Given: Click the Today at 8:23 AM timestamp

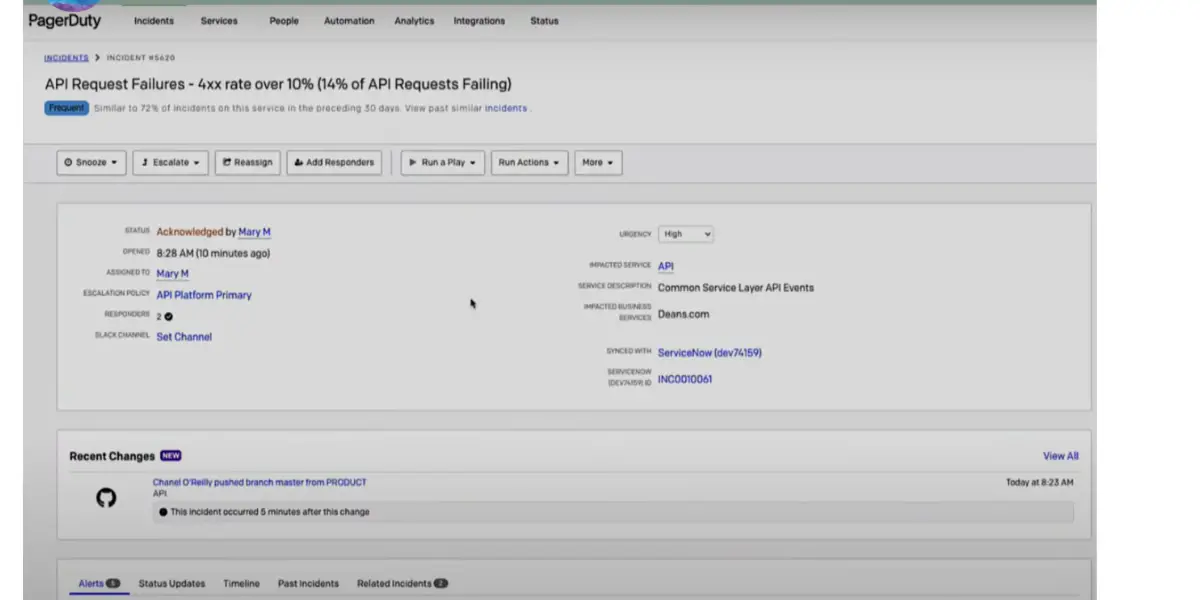Looking at the screenshot, I should [1040, 482].
